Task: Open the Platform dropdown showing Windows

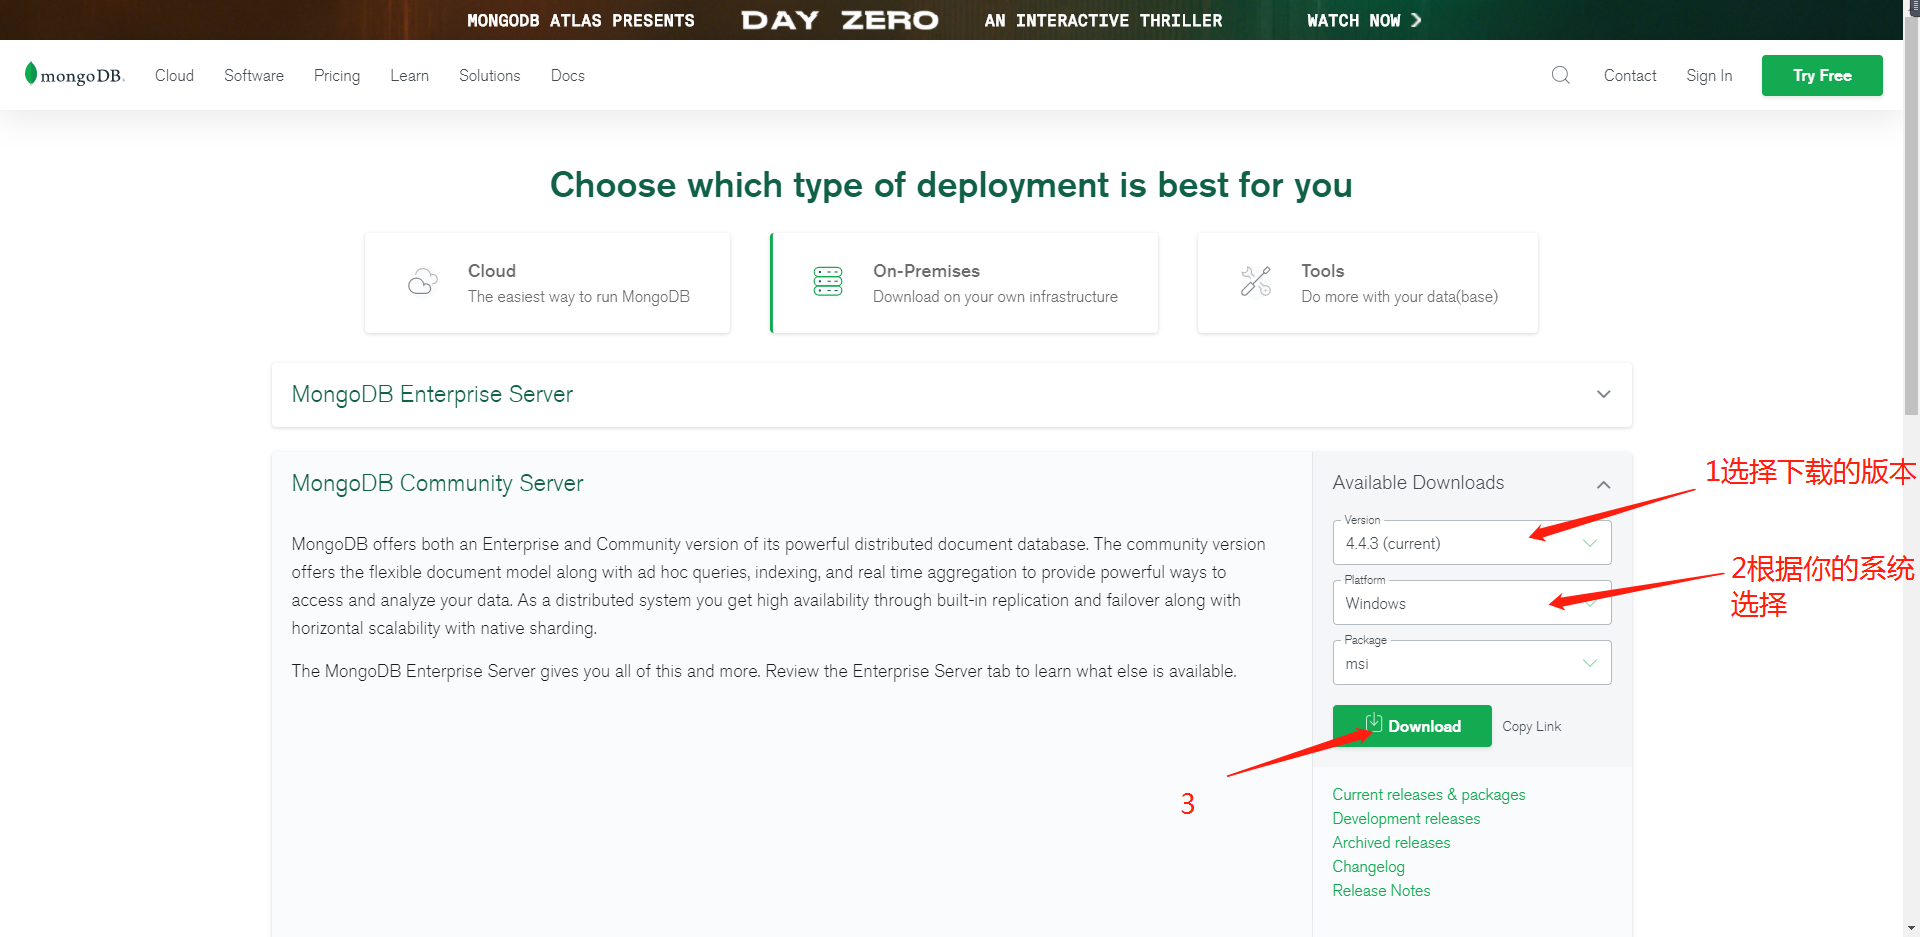Action: click(1472, 603)
